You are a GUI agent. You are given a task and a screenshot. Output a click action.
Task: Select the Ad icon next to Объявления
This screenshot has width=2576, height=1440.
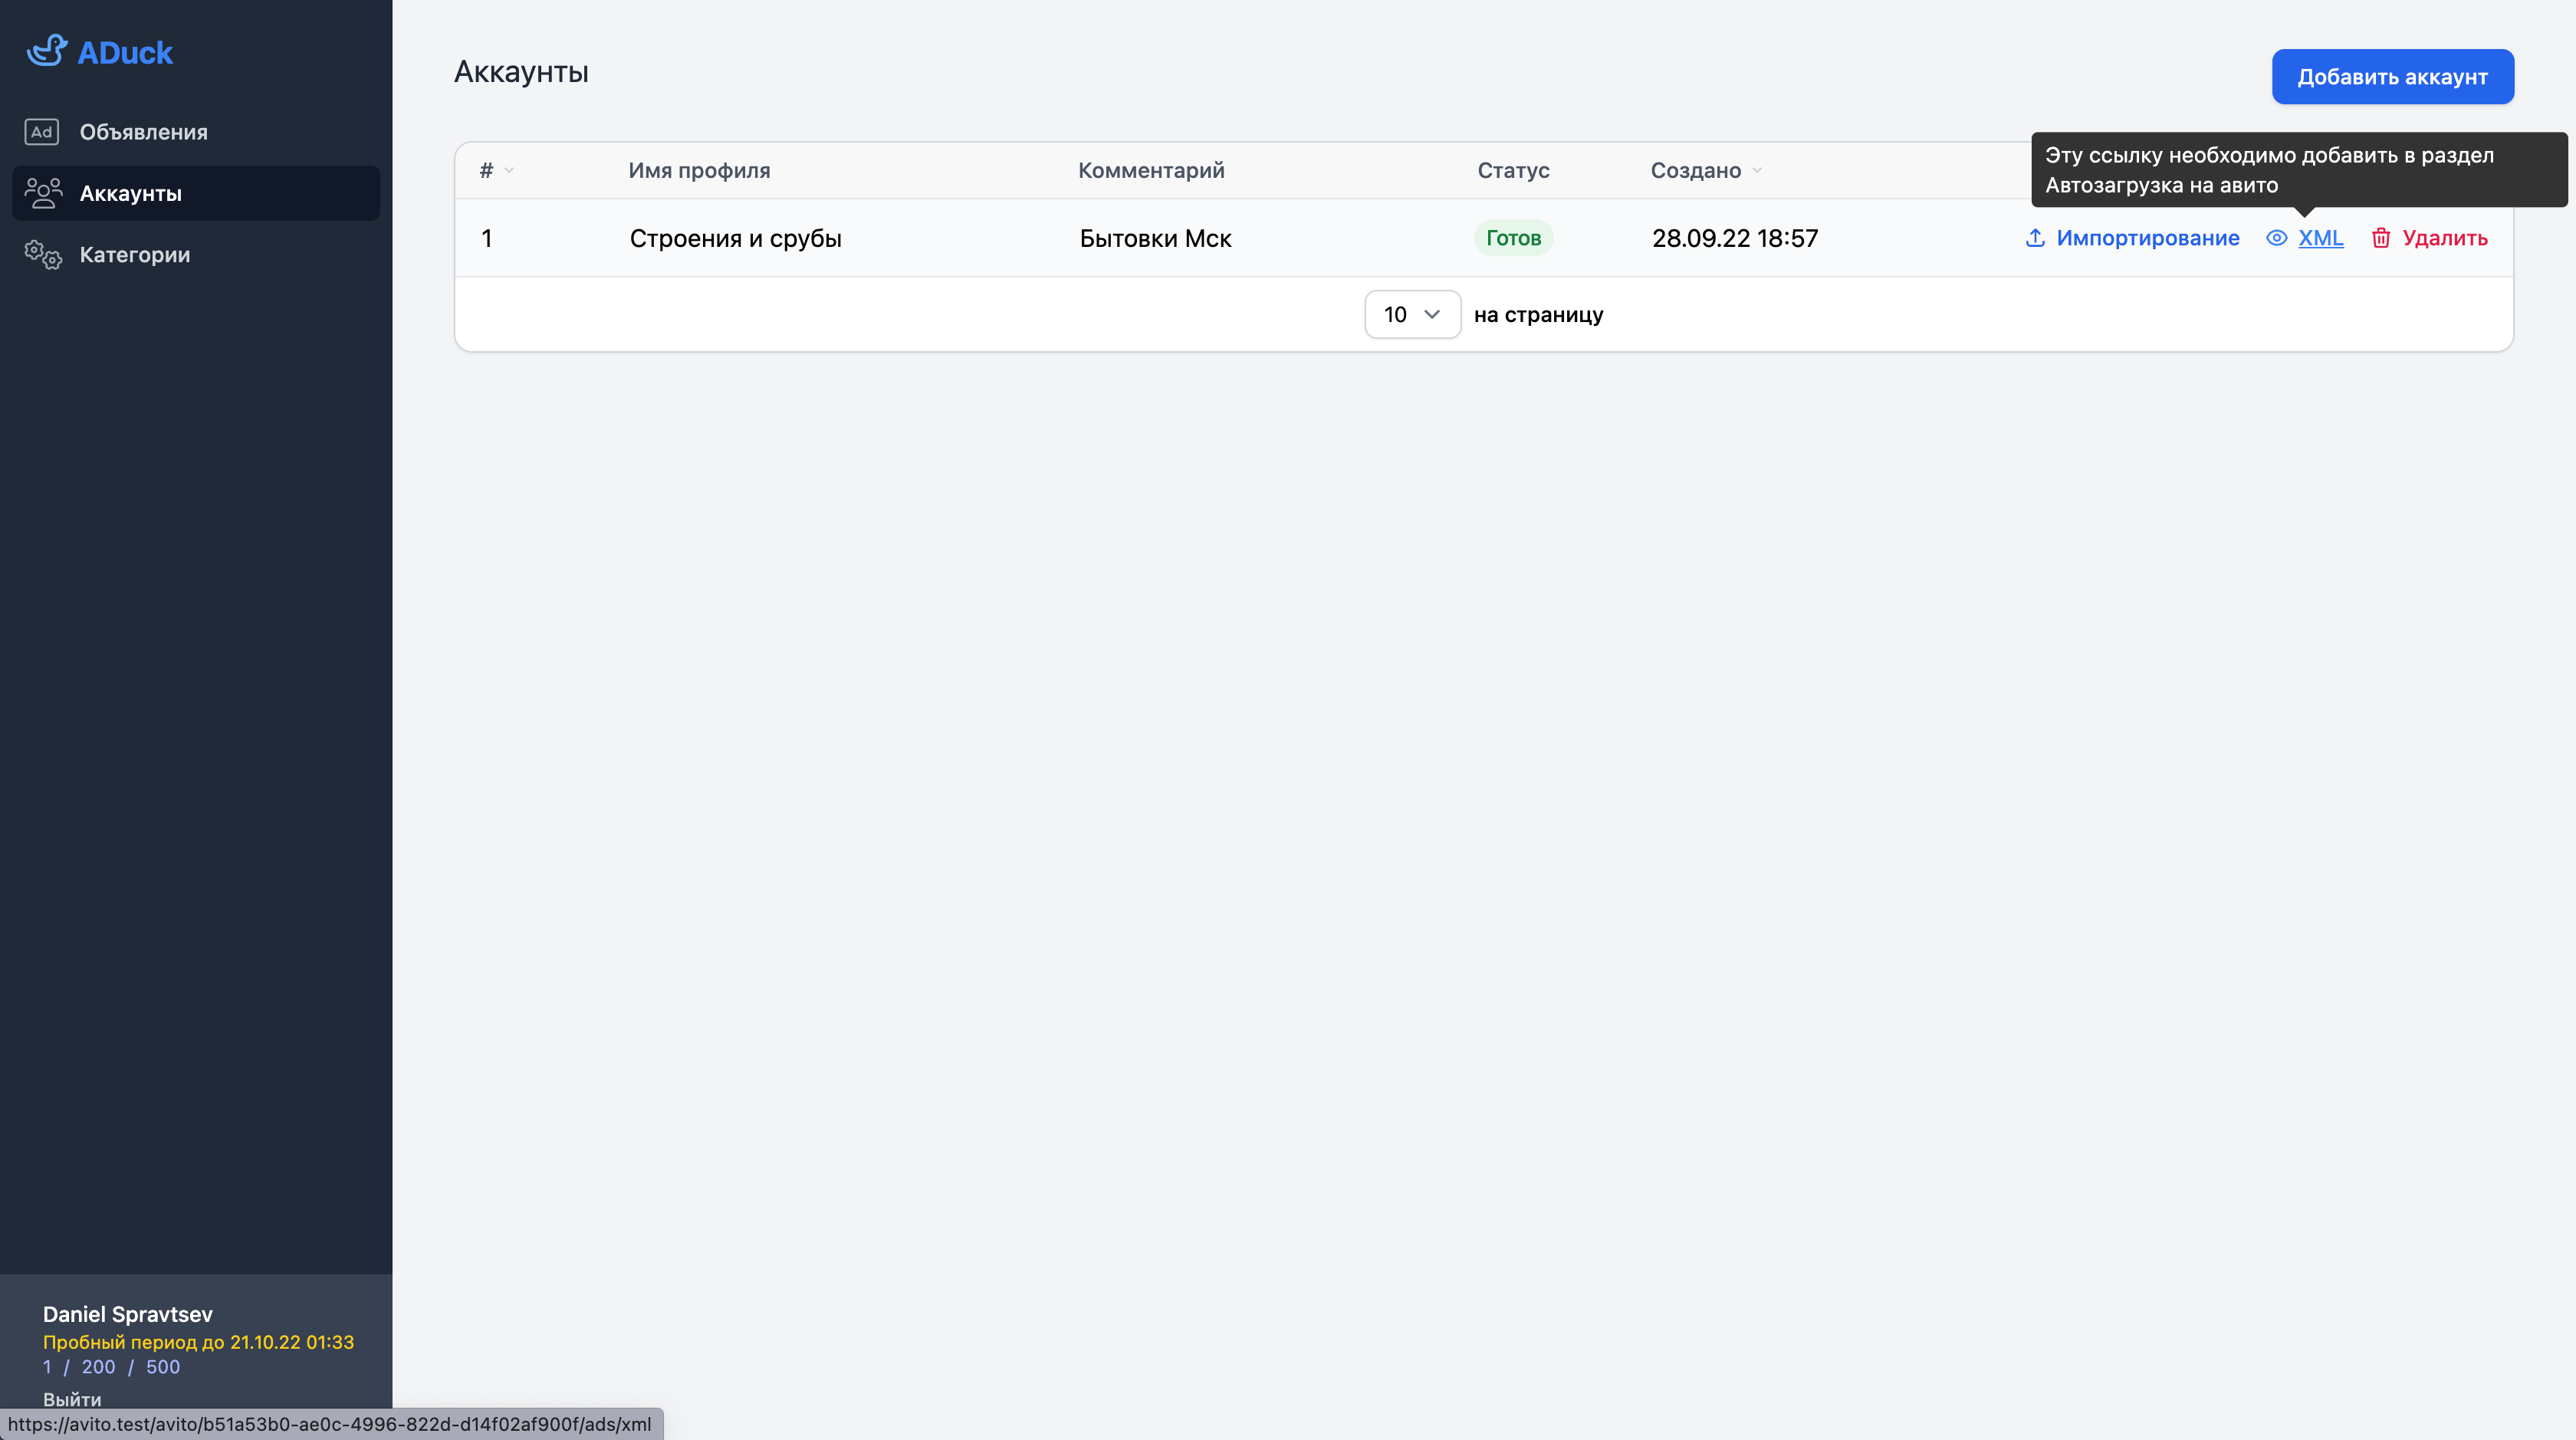point(41,131)
